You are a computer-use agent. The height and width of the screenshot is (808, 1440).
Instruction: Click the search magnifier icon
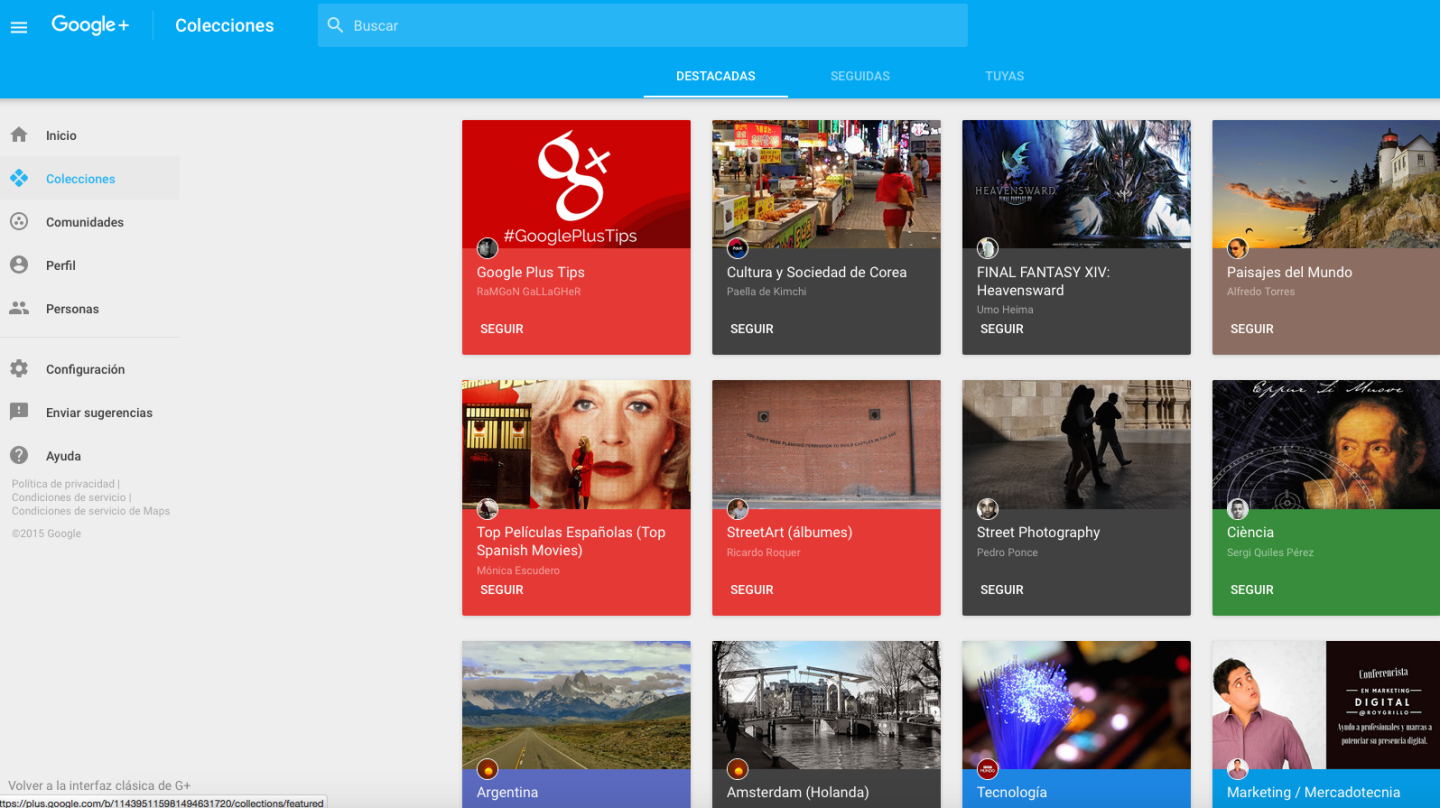click(x=336, y=25)
